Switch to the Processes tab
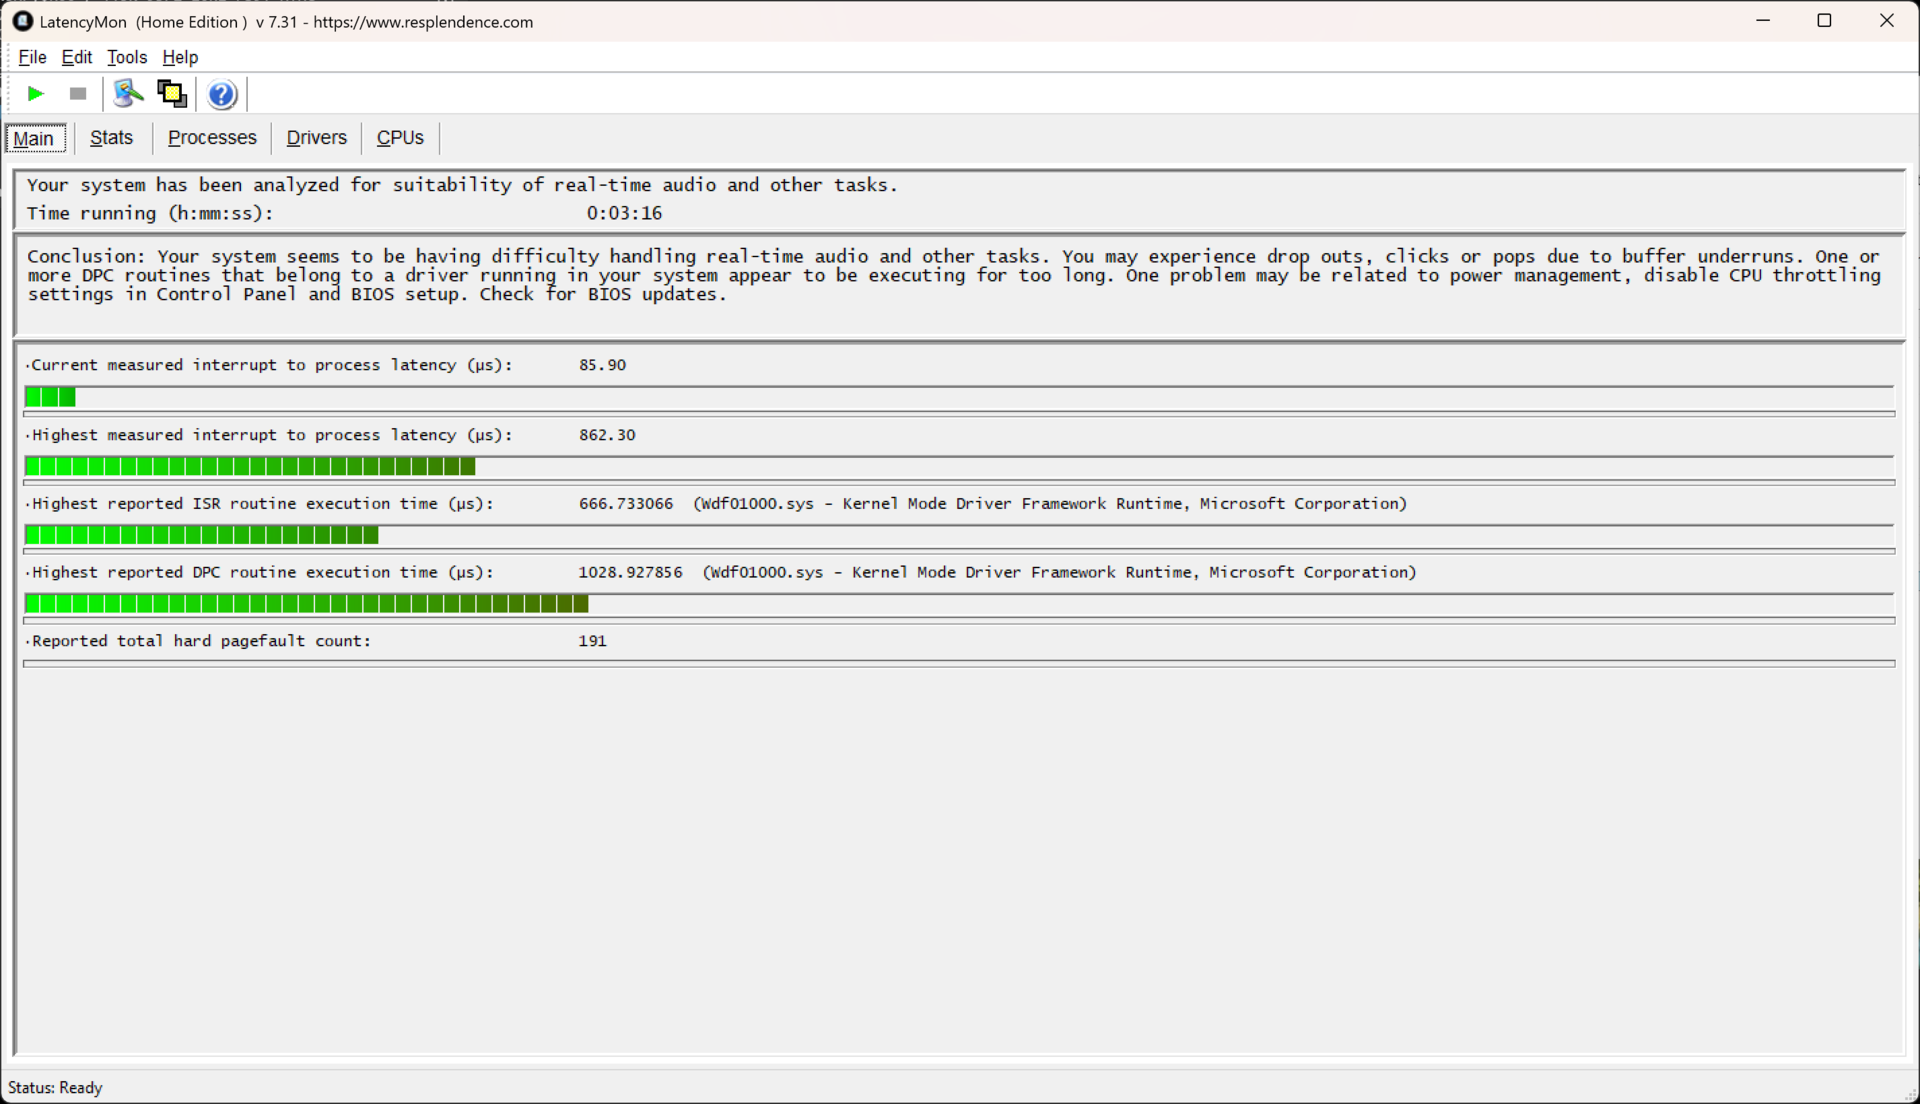Viewport: 1920px width, 1104px height. coord(212,138)
